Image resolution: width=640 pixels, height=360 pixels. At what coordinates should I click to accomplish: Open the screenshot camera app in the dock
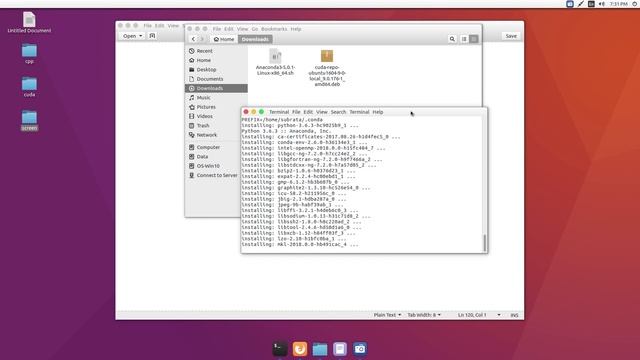360,349
